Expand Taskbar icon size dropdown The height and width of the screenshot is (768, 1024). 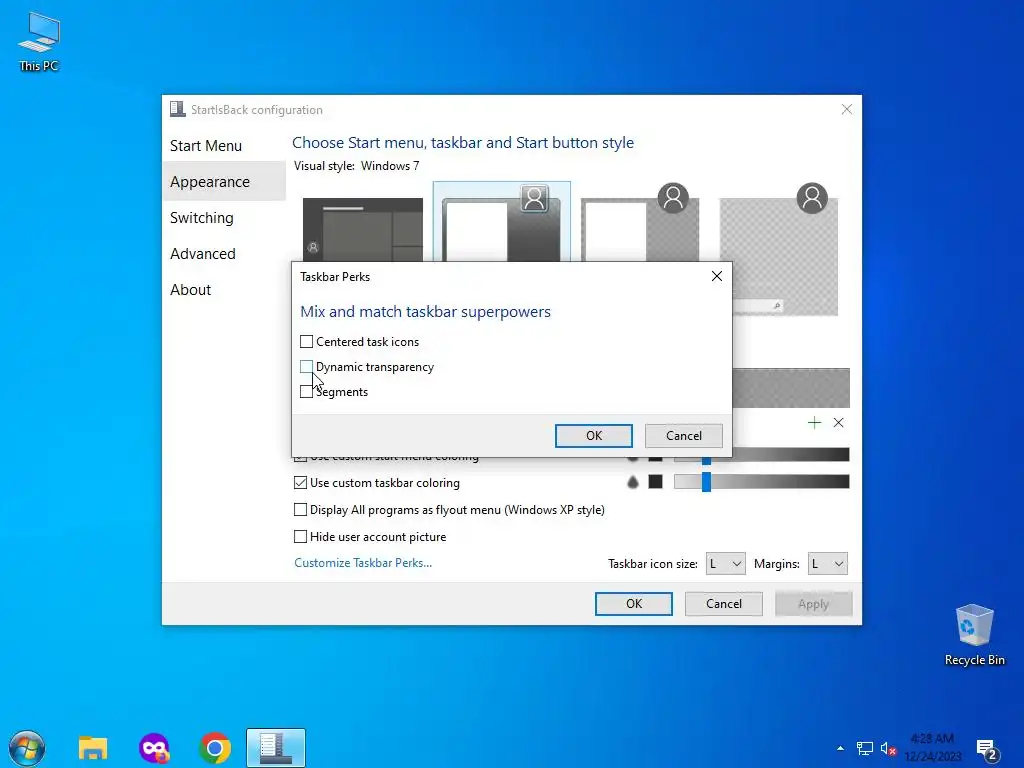[726, 564]
